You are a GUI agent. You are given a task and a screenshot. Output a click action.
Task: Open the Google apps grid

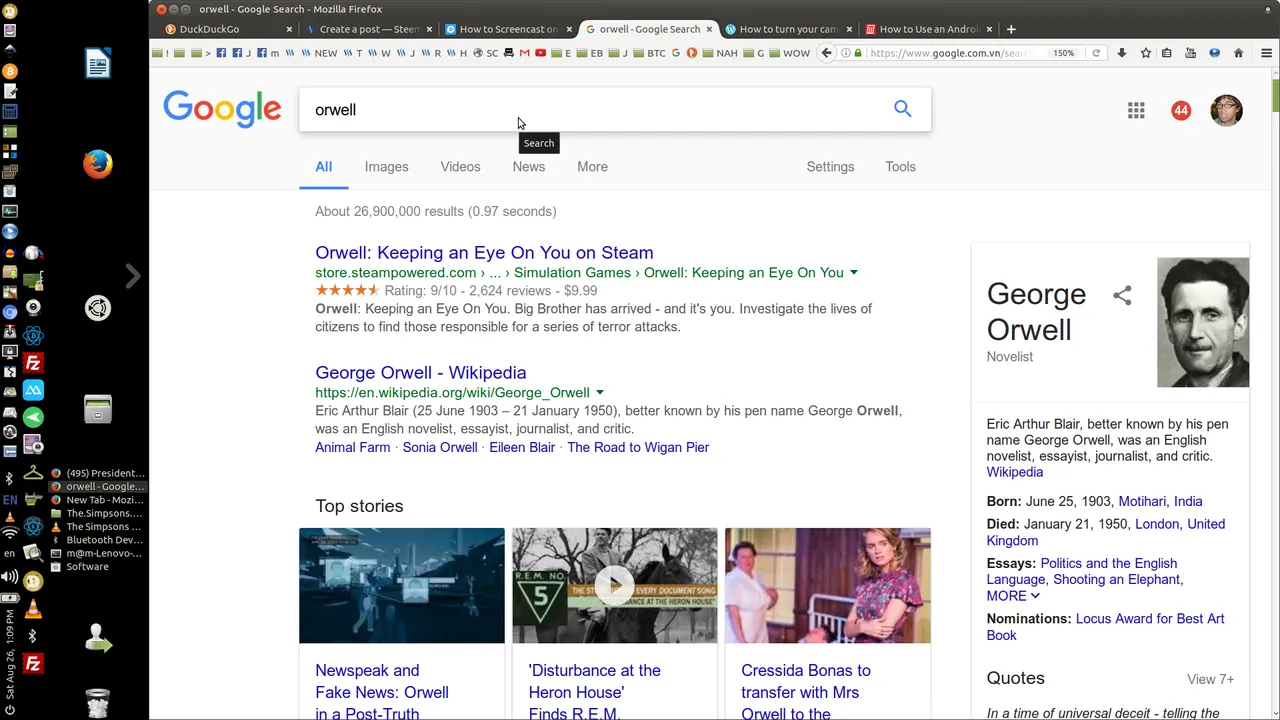1136,111
